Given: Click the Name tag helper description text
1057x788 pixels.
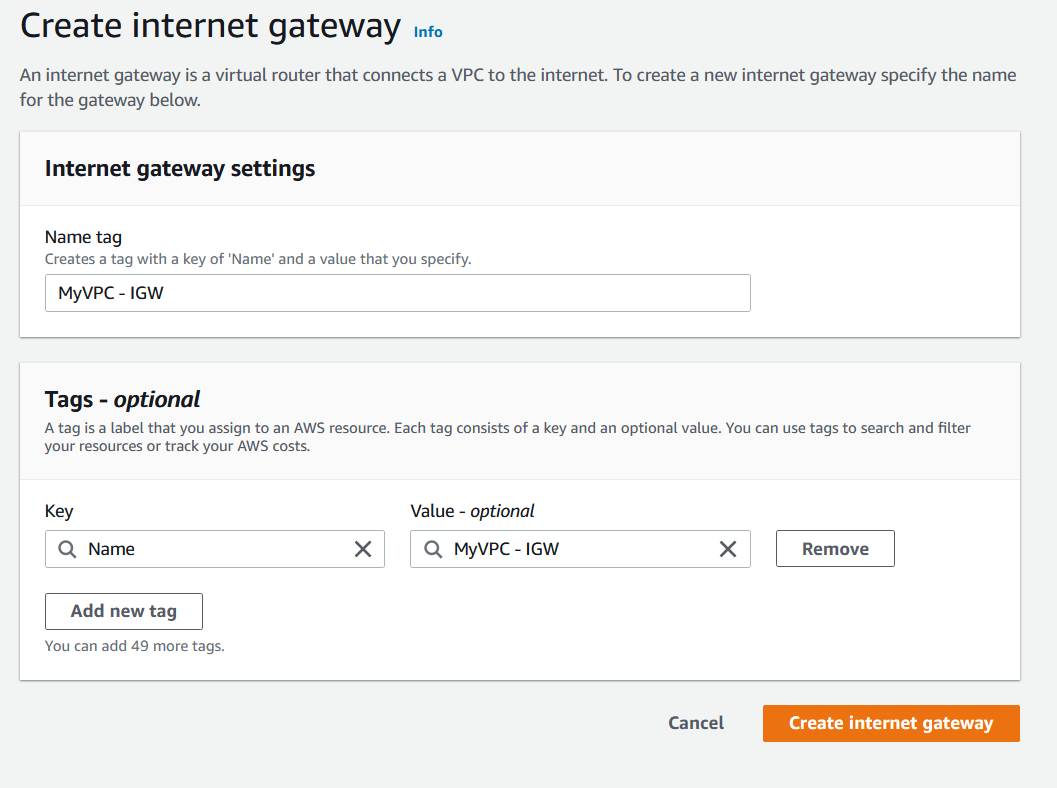Looking at the screenshot, I should (258, 260).
